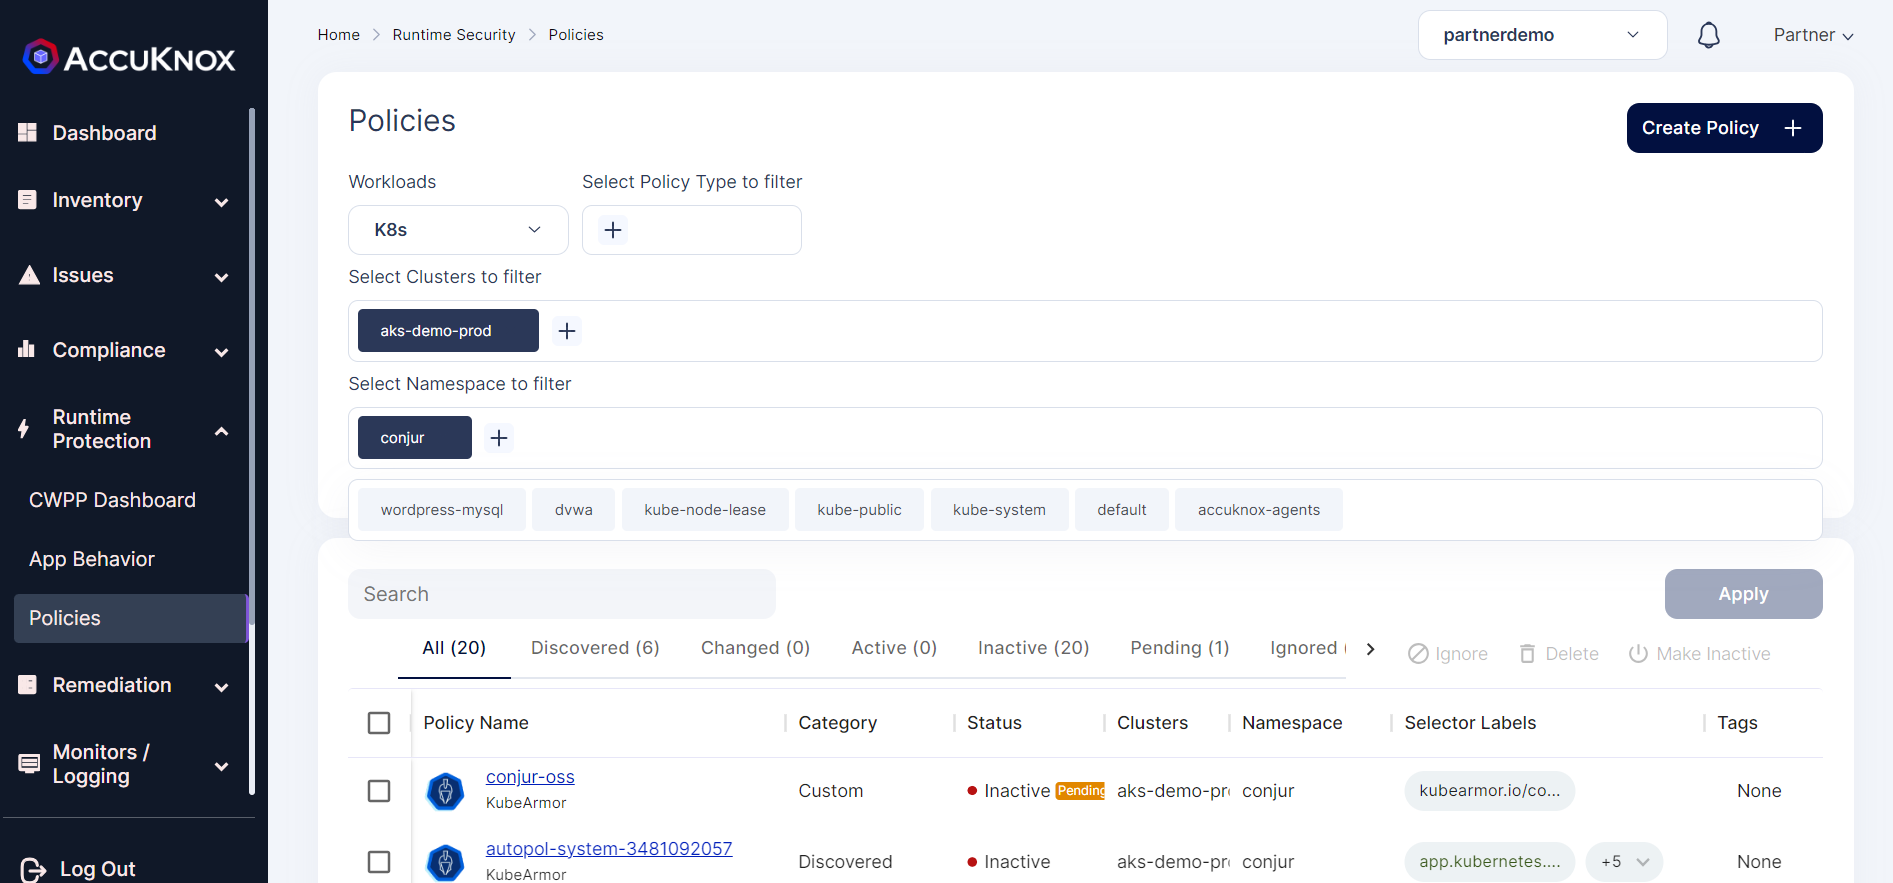The image size is (1893, 883).
Task: Select the kube-public namespace option
Action: [859, 510]
